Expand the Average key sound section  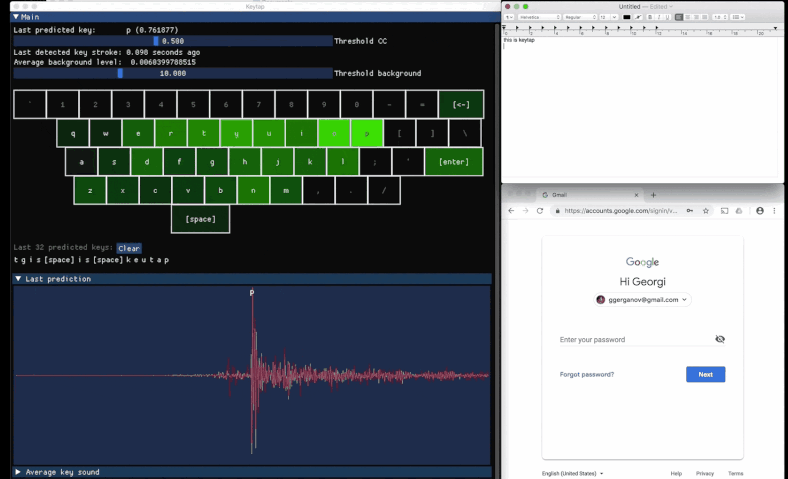[18, 472]
